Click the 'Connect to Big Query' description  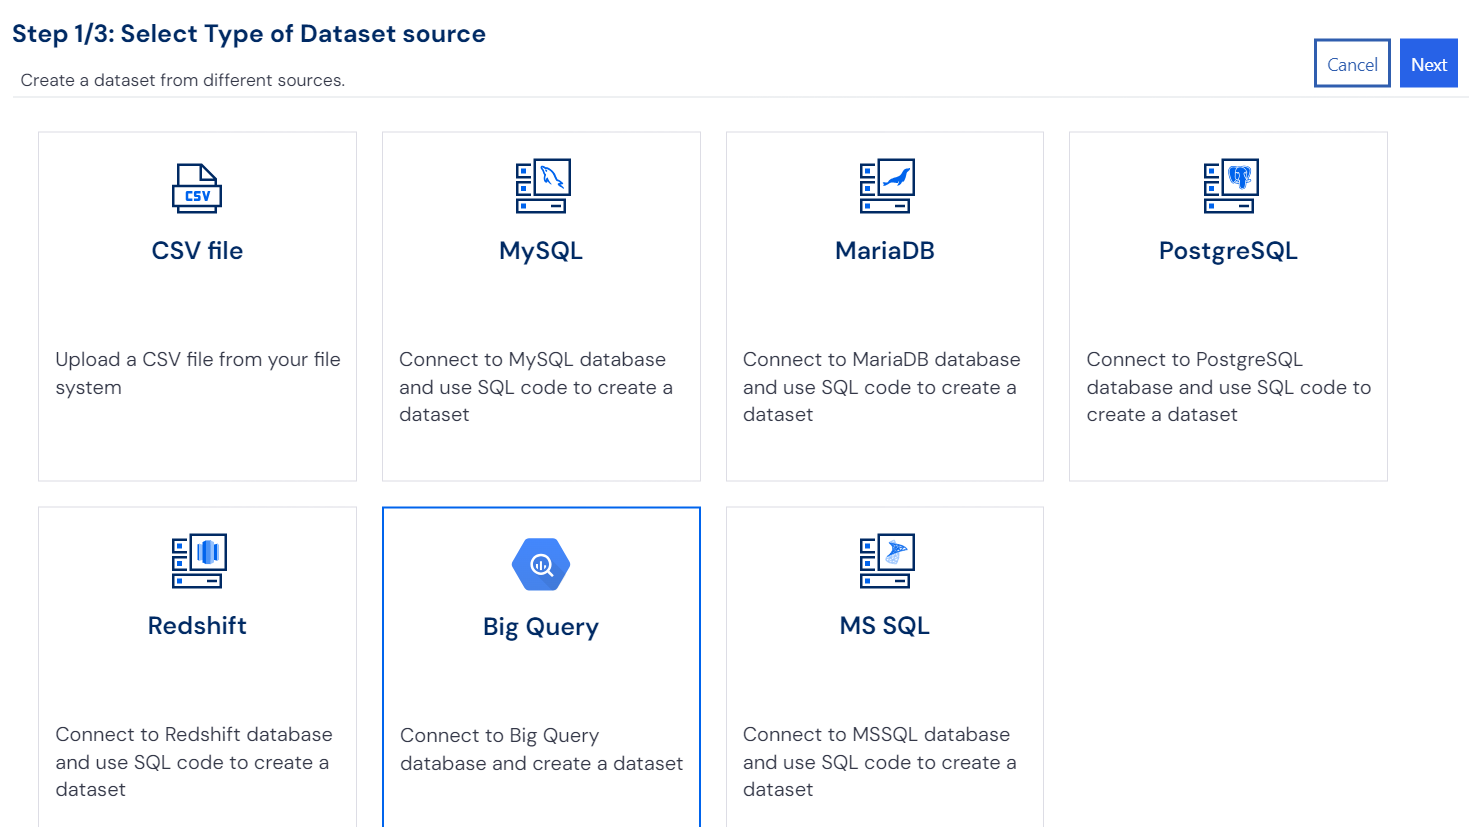(541, 749)
